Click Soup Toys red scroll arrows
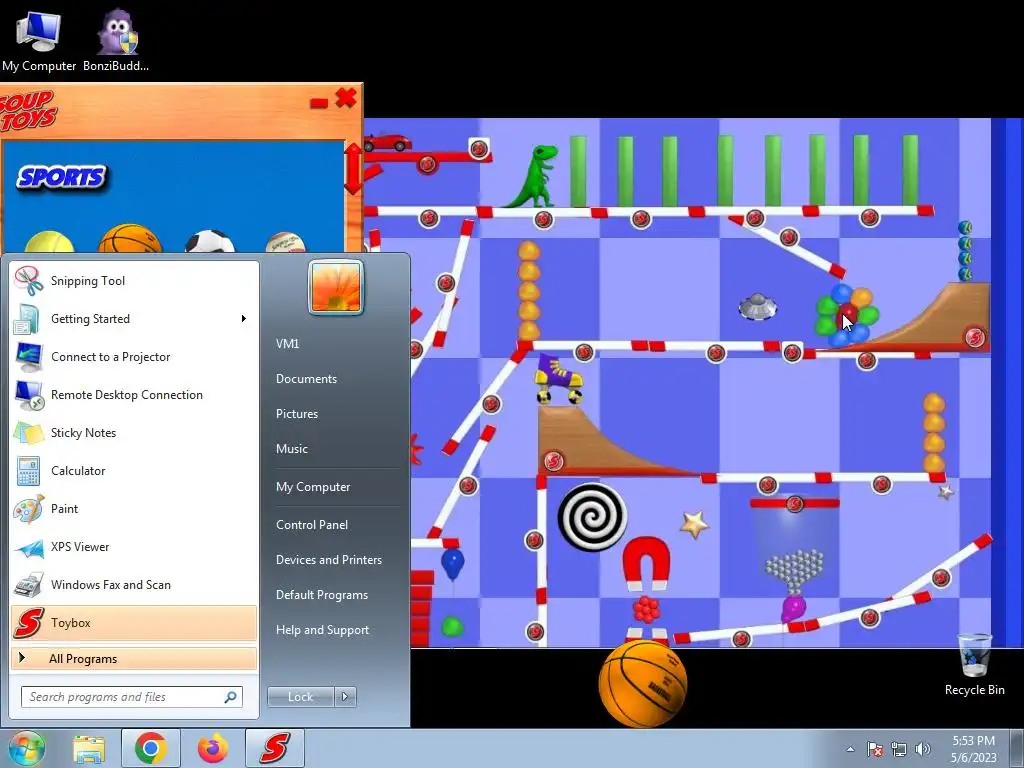Image resolution: width=1024 pixels, height=768 pixels. click(353, 169)
